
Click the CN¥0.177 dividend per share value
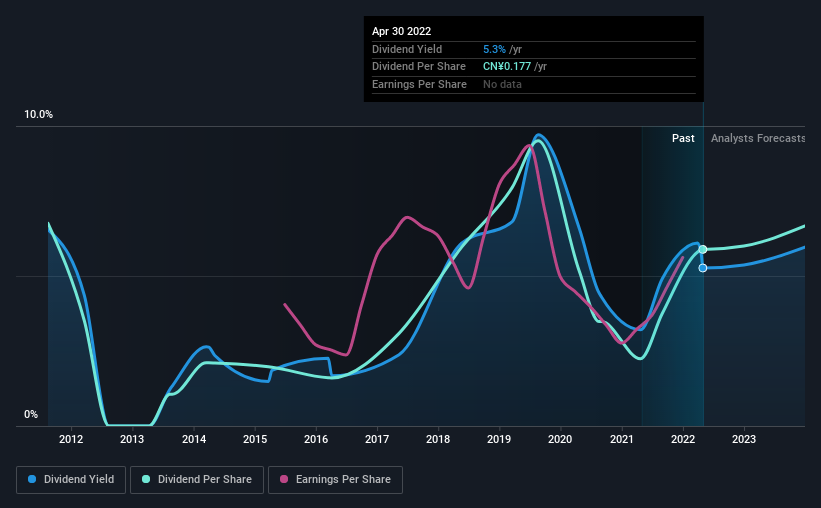click(x=507, y=67)
